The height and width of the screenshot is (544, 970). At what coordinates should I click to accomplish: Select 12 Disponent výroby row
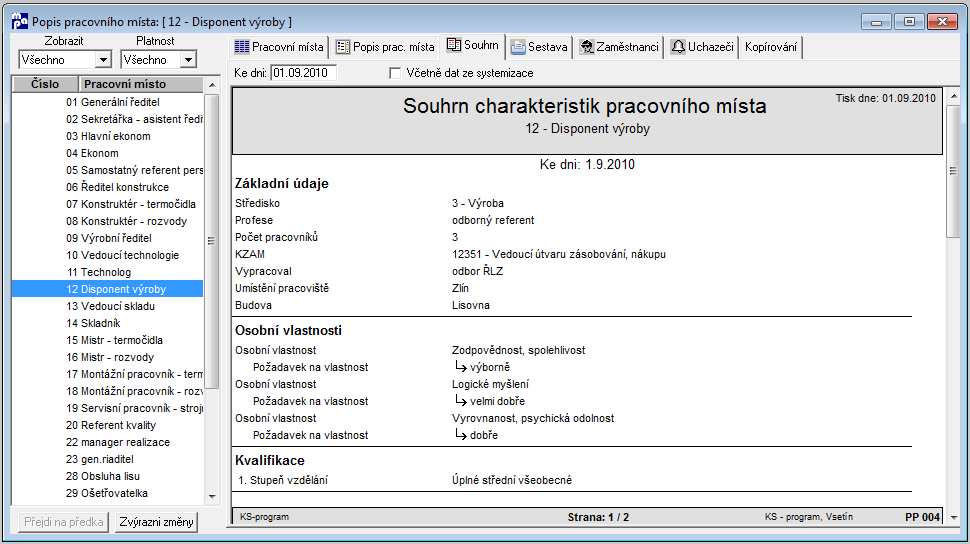point(108,289)
